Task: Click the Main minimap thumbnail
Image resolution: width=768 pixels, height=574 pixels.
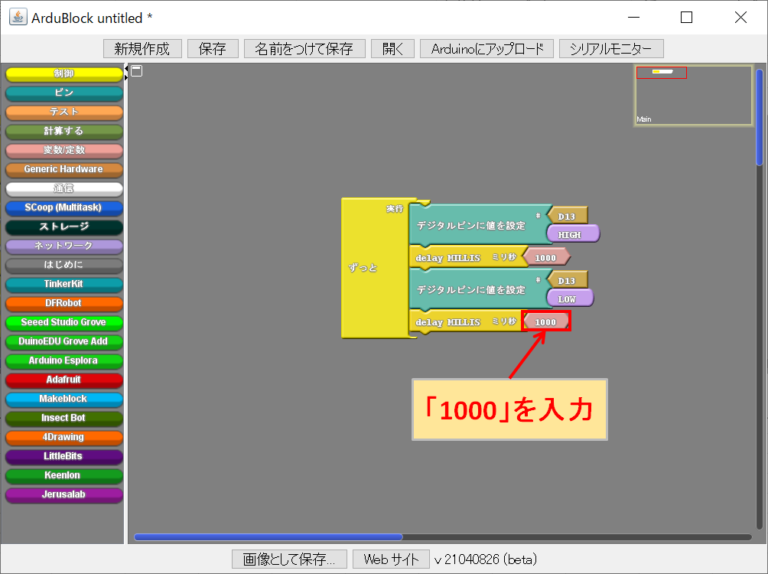Action: (x=693, y=95)
